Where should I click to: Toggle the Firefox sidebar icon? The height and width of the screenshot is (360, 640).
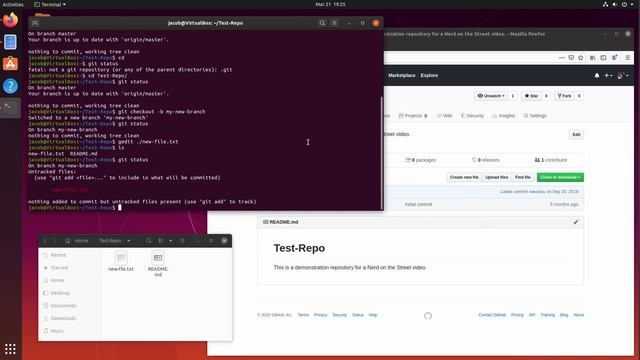click(603, 58)
